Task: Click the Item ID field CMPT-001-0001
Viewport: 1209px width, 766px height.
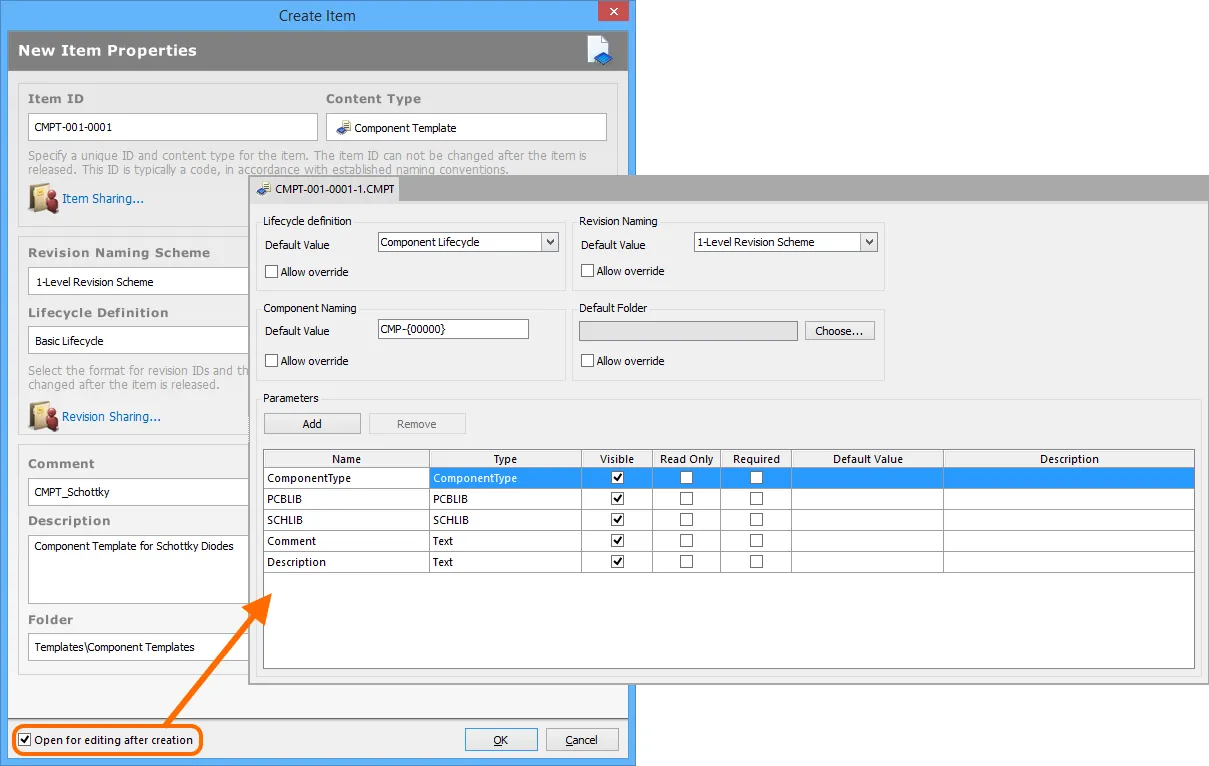Action: click(173, 127)
